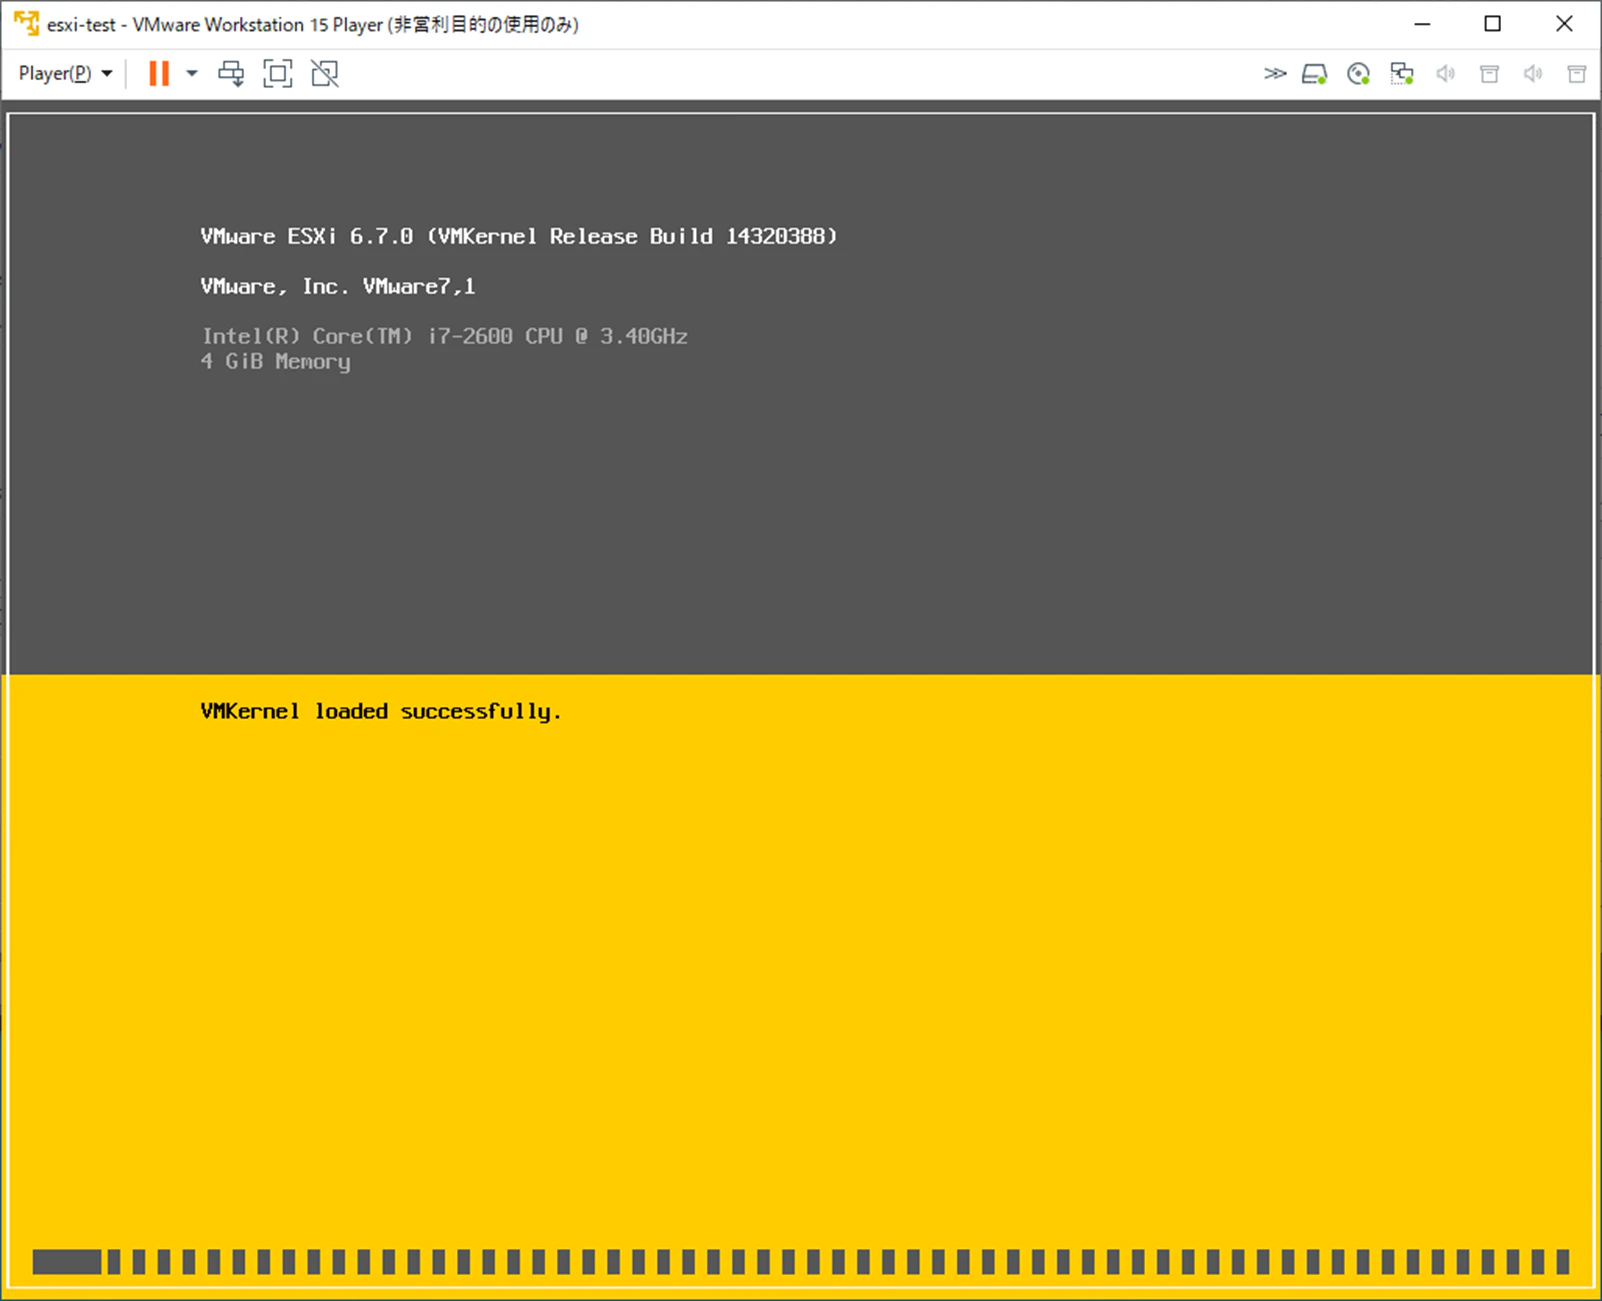Expand the power options arrow beside pause
Image resolution: width=1602 pixels, height=1301 pixels.
192,74
